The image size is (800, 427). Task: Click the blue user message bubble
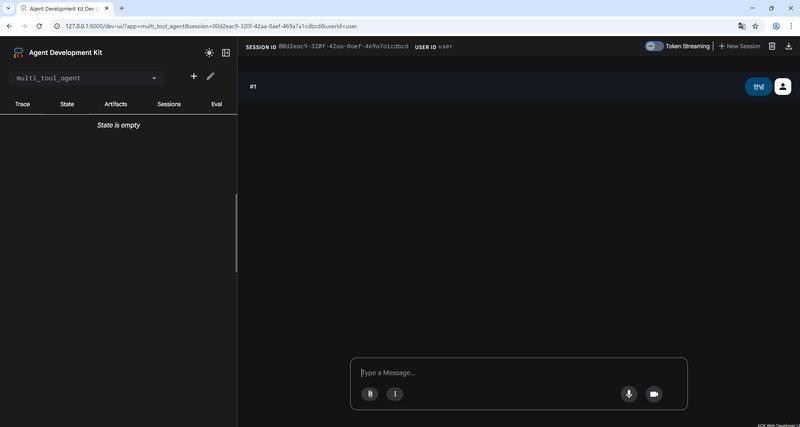[758, 87]
